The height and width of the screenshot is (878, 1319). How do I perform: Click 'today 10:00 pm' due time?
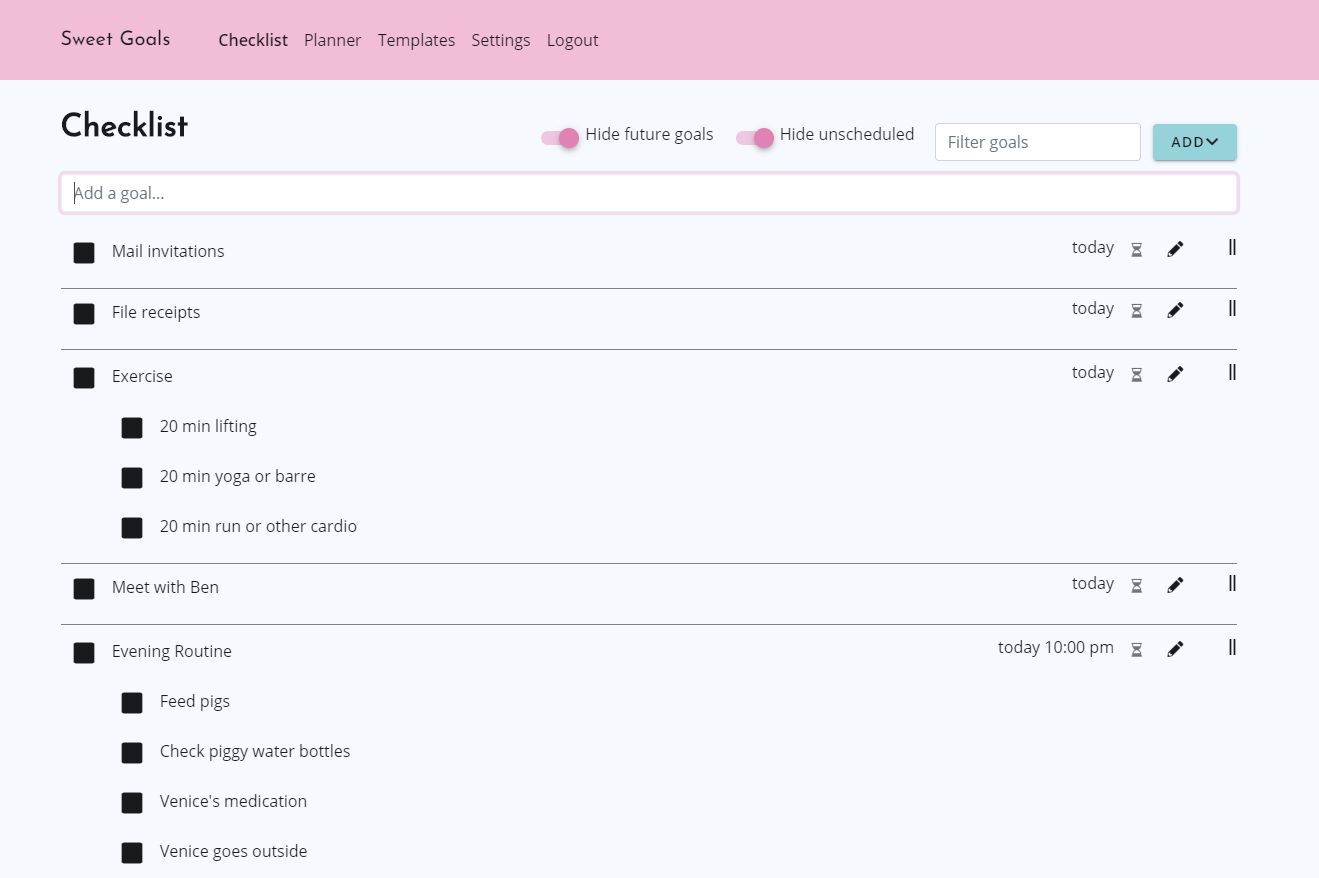click(1056, 647)
